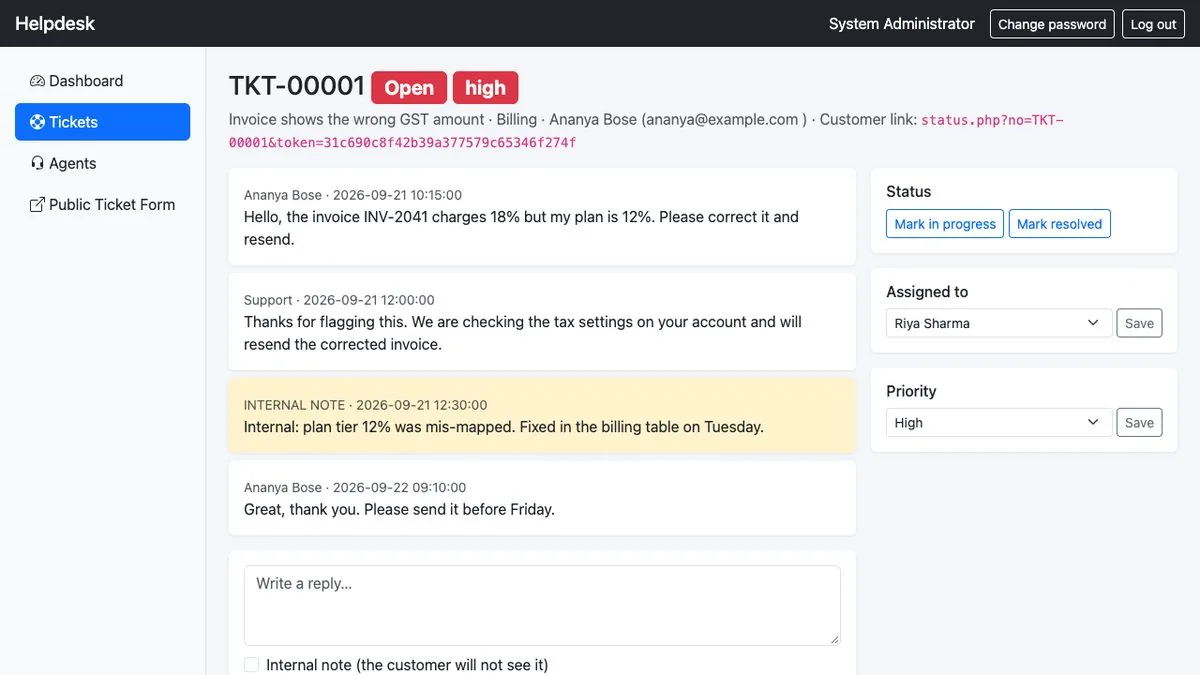Screen dimensions: 1200x675
Task: Click the resize handle of the reply box
Action: (x=834, y=639)
